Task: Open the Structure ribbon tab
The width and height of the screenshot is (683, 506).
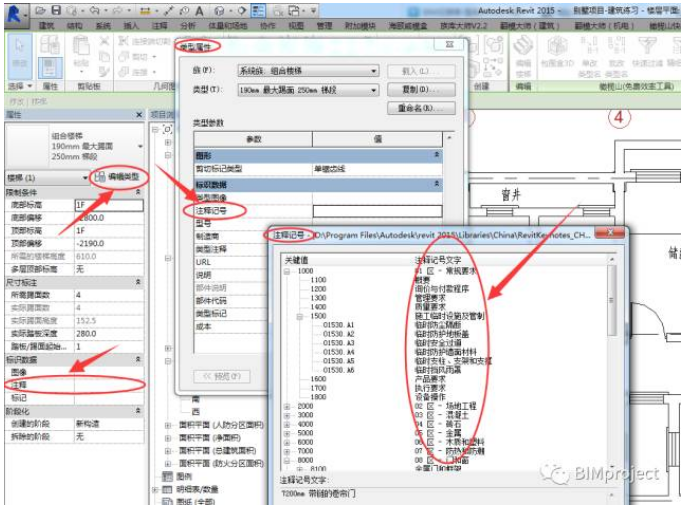Action: pyautogui.click(x=75, y=26)
